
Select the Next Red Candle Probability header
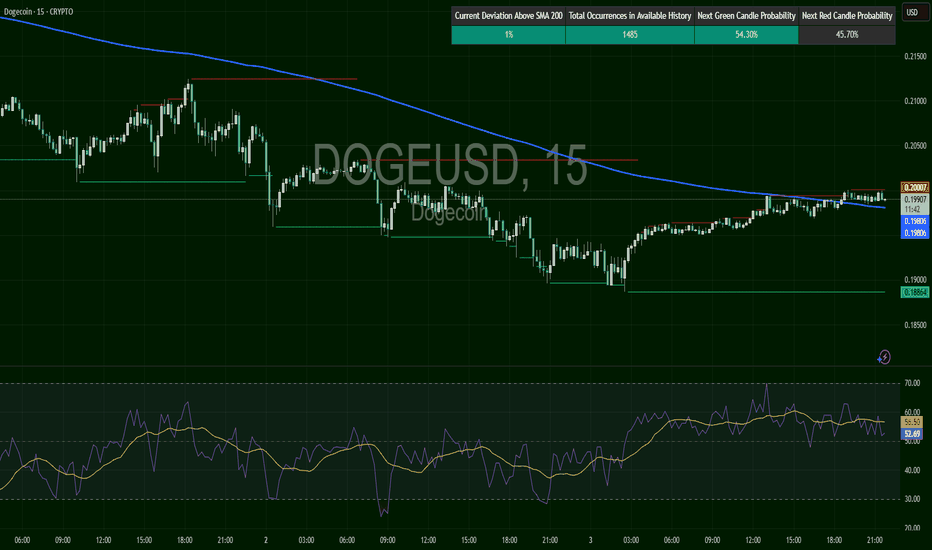click(x=847, y=16)
